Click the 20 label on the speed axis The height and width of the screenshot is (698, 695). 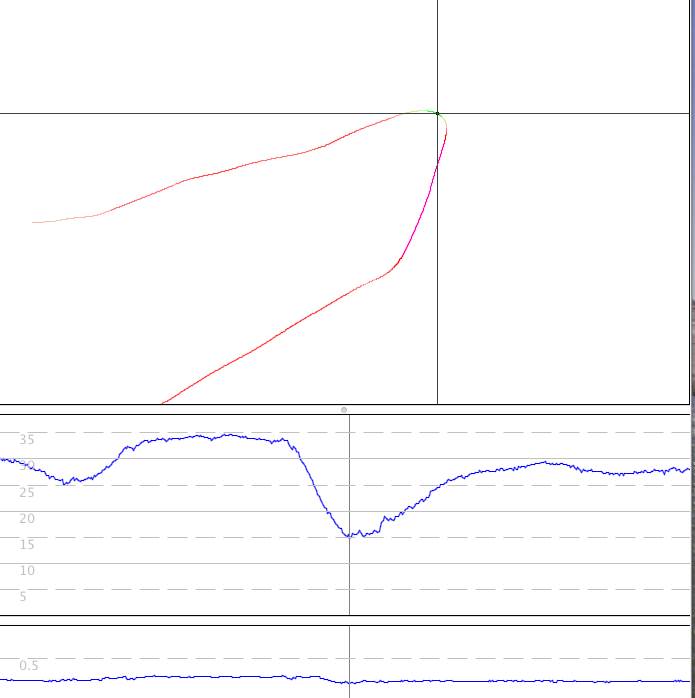[27, 518]
